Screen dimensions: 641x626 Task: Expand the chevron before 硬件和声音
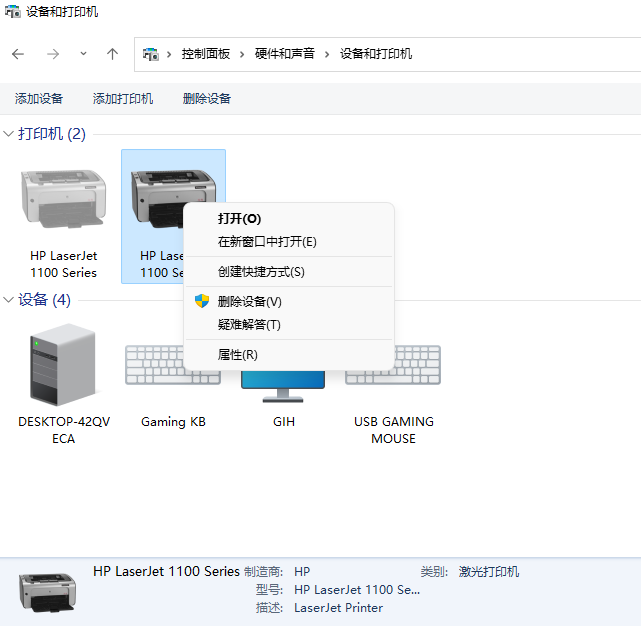click(x=242, y=54)
